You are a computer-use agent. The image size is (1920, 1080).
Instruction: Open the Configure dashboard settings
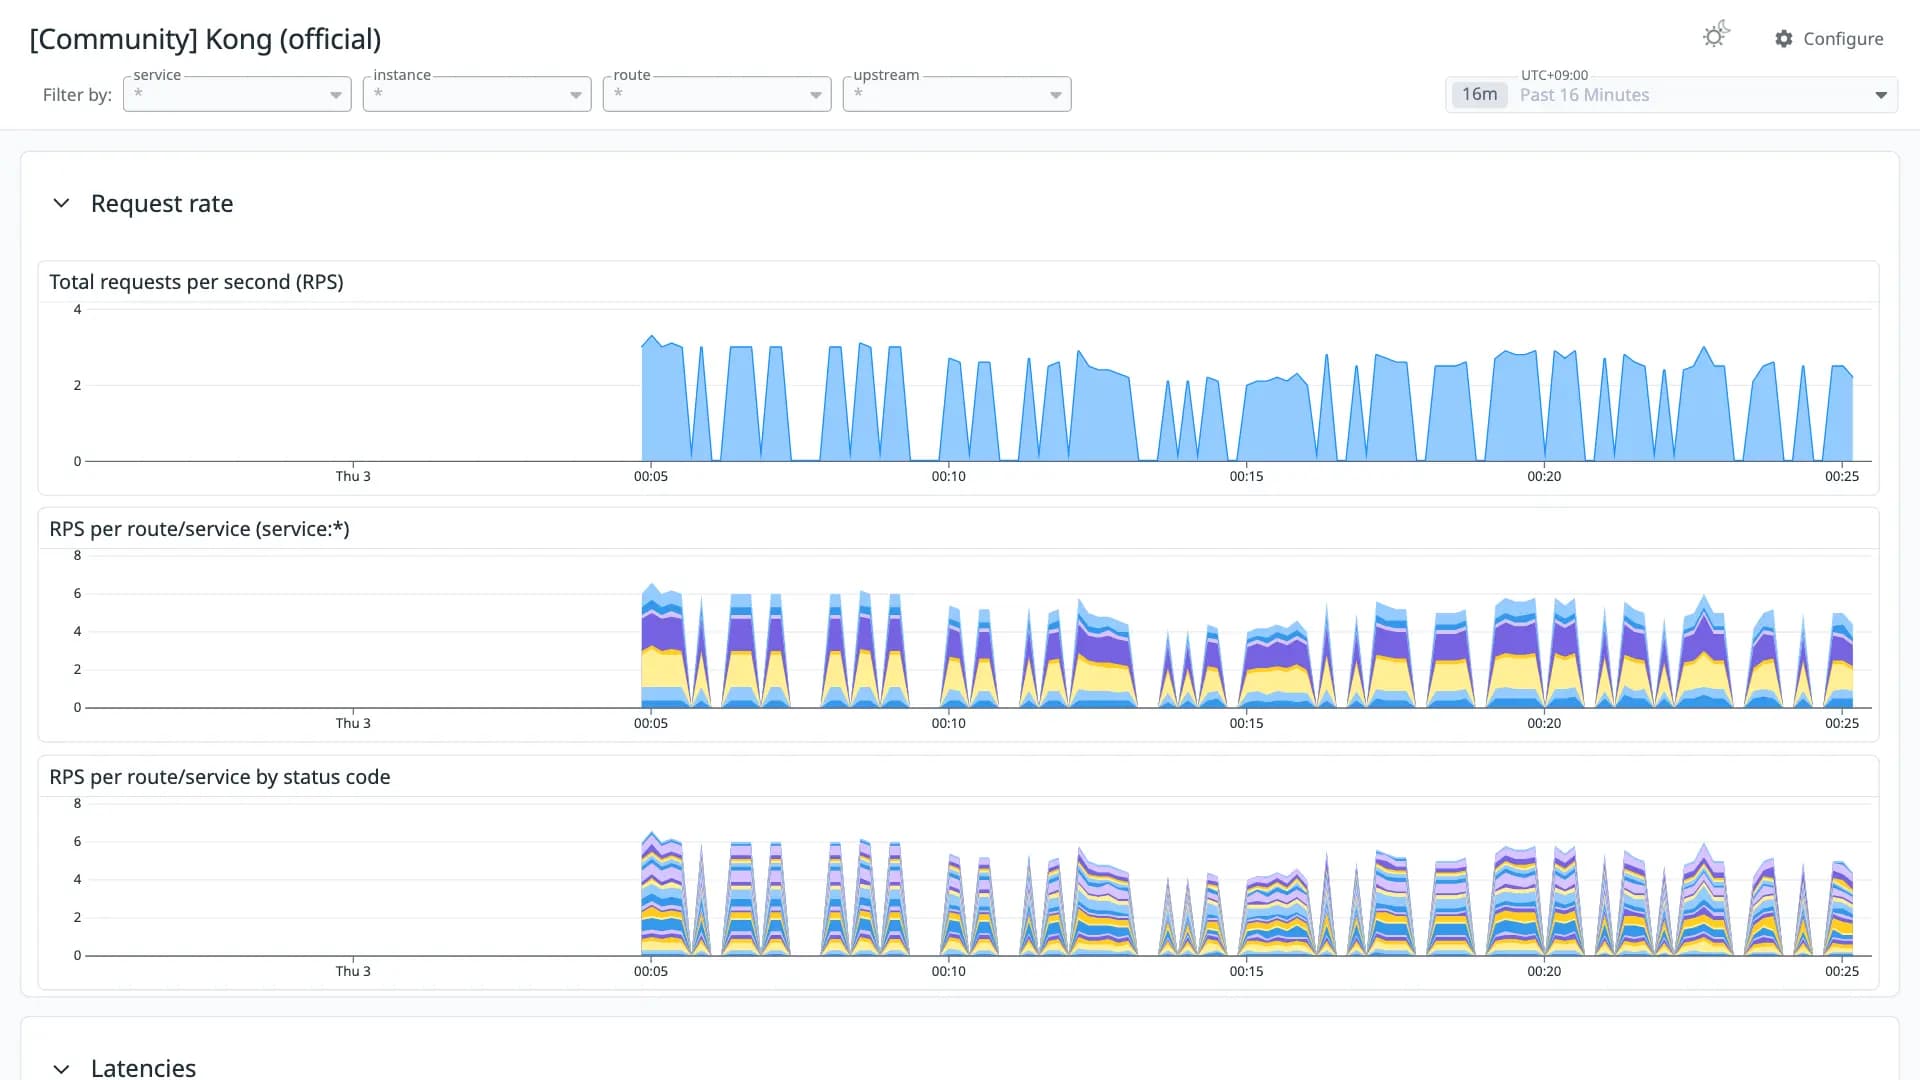coord(1829,38)
